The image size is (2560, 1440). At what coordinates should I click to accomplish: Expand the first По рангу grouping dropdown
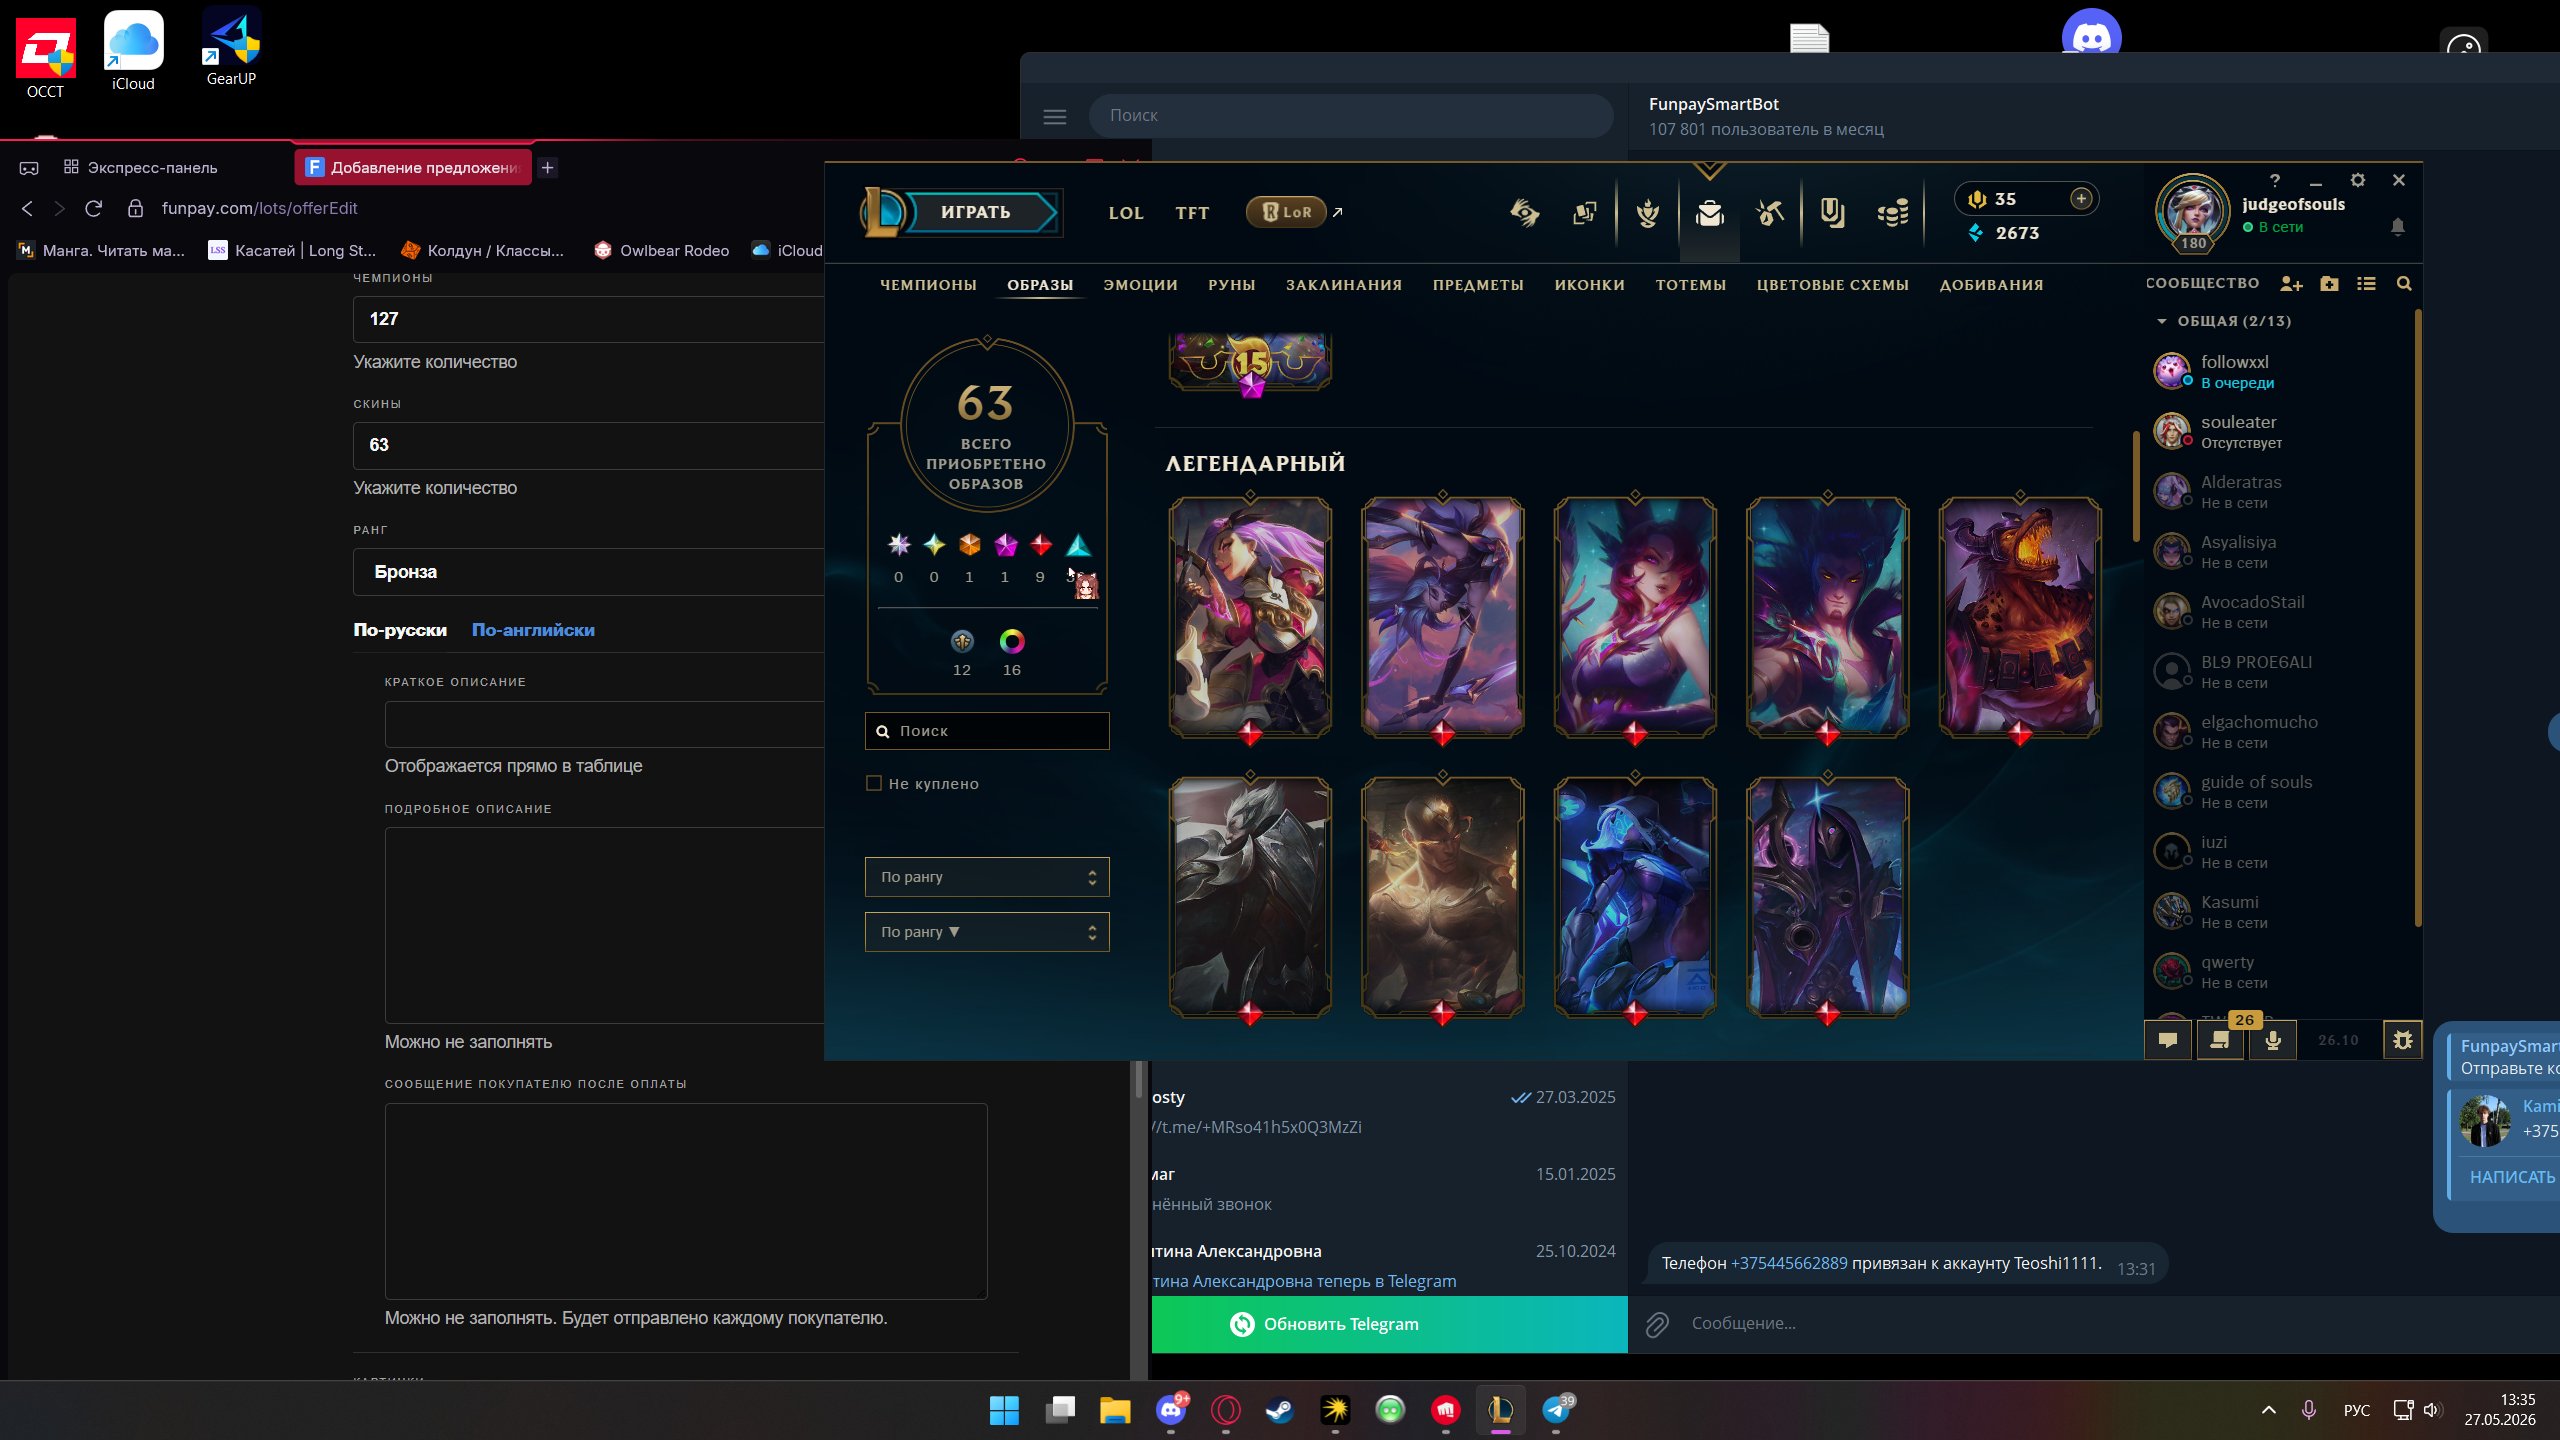coord(987,877)
